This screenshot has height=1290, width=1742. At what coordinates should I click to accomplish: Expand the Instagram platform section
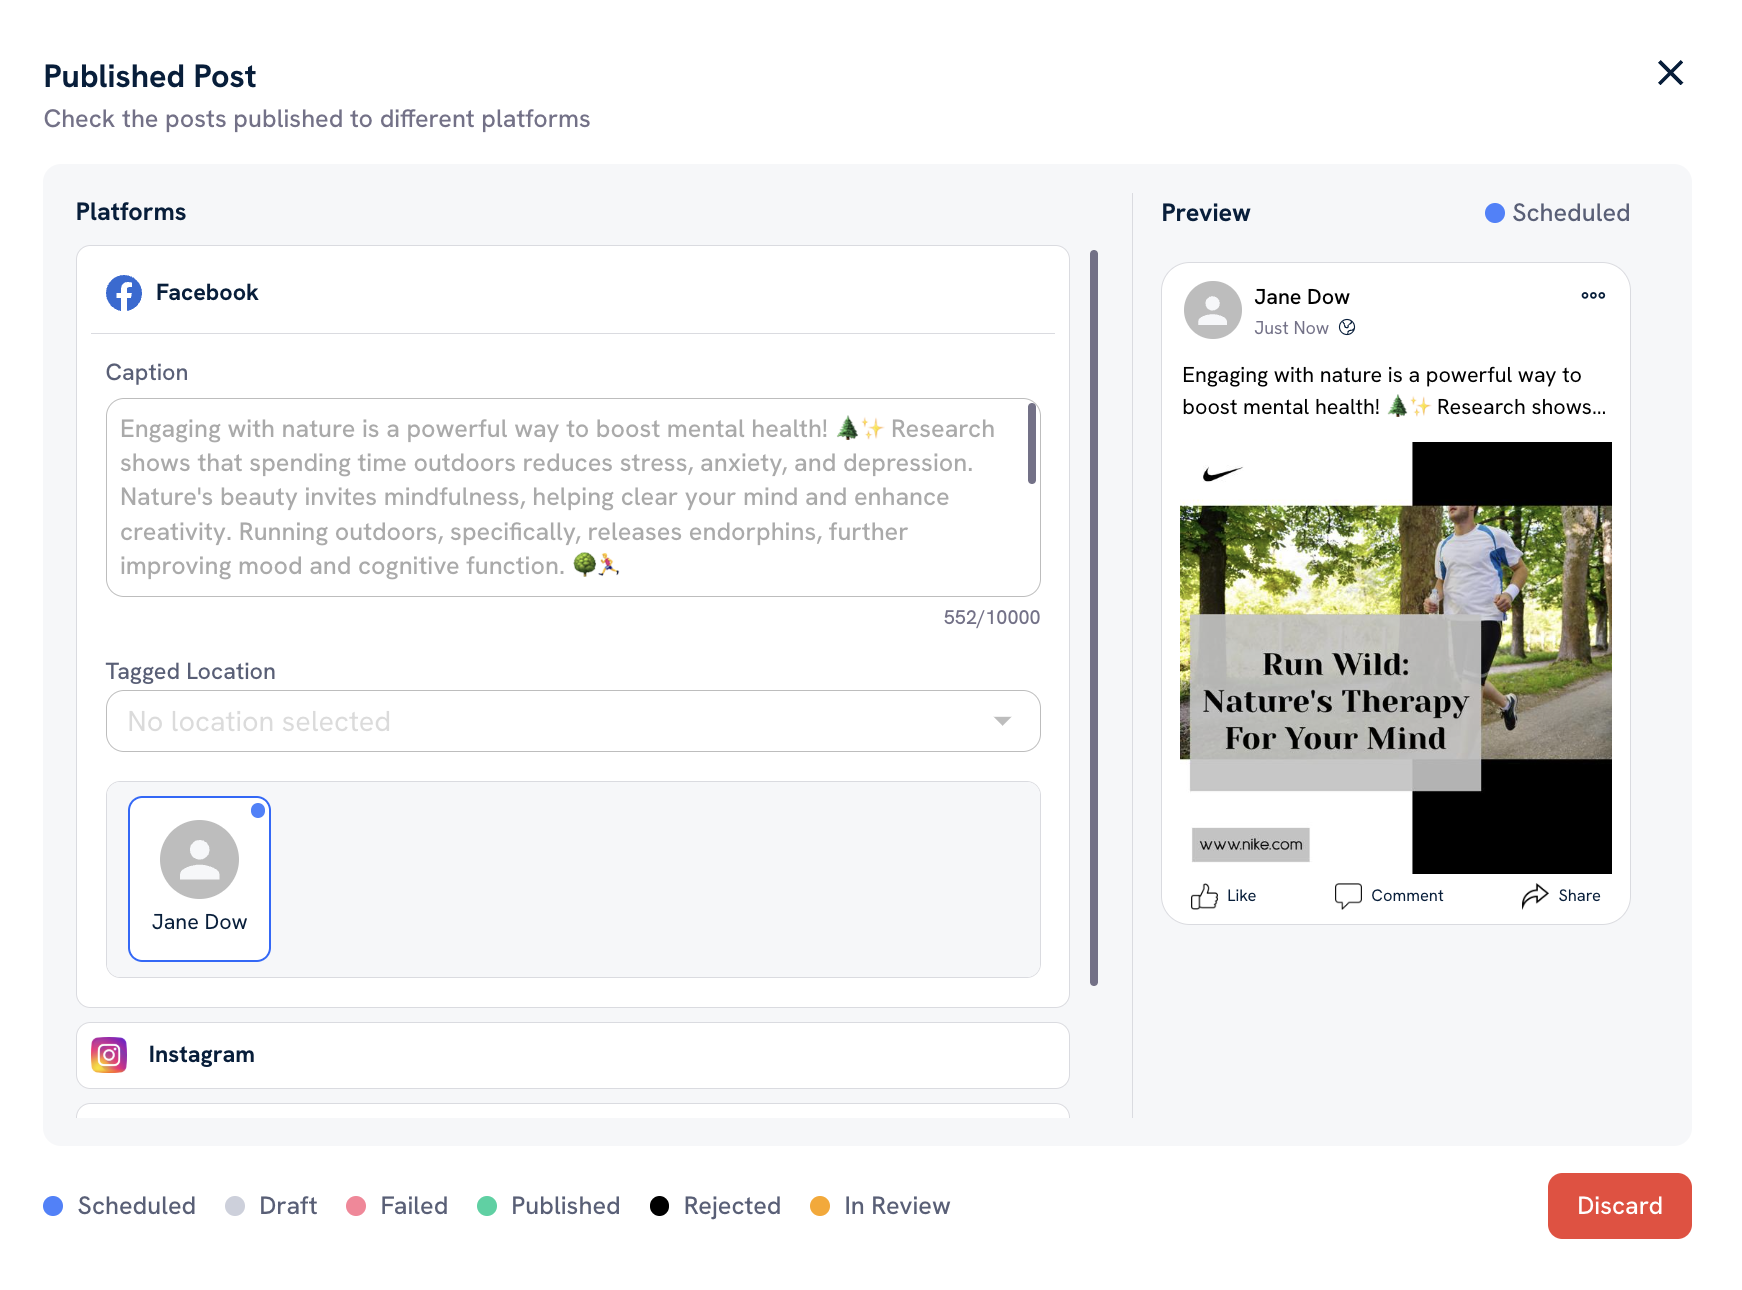point(572,1055)
